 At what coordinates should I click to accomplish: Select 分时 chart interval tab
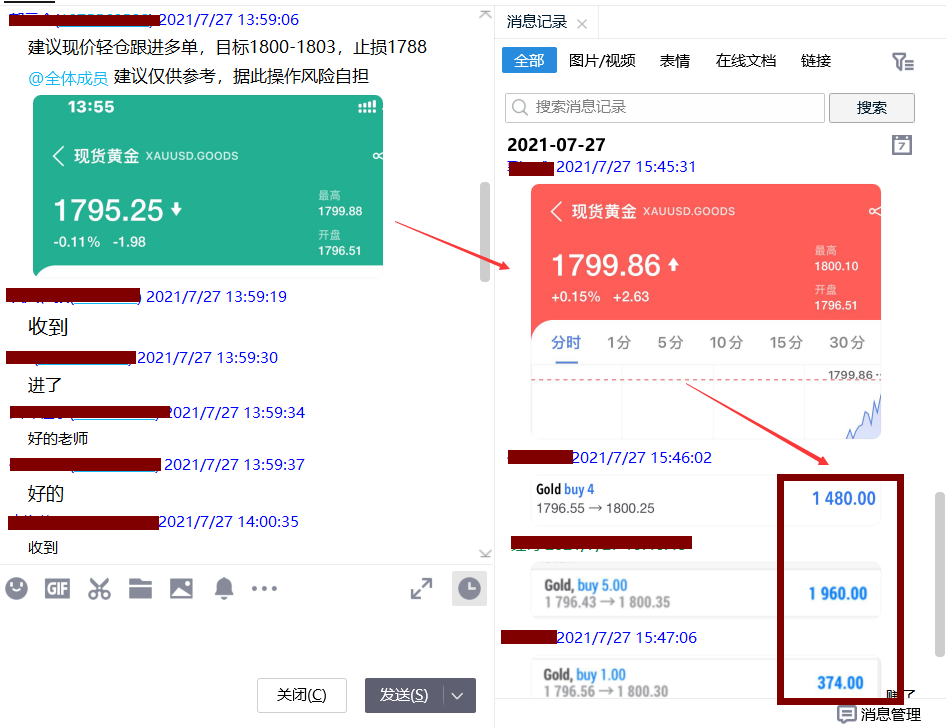click(566, 343)
